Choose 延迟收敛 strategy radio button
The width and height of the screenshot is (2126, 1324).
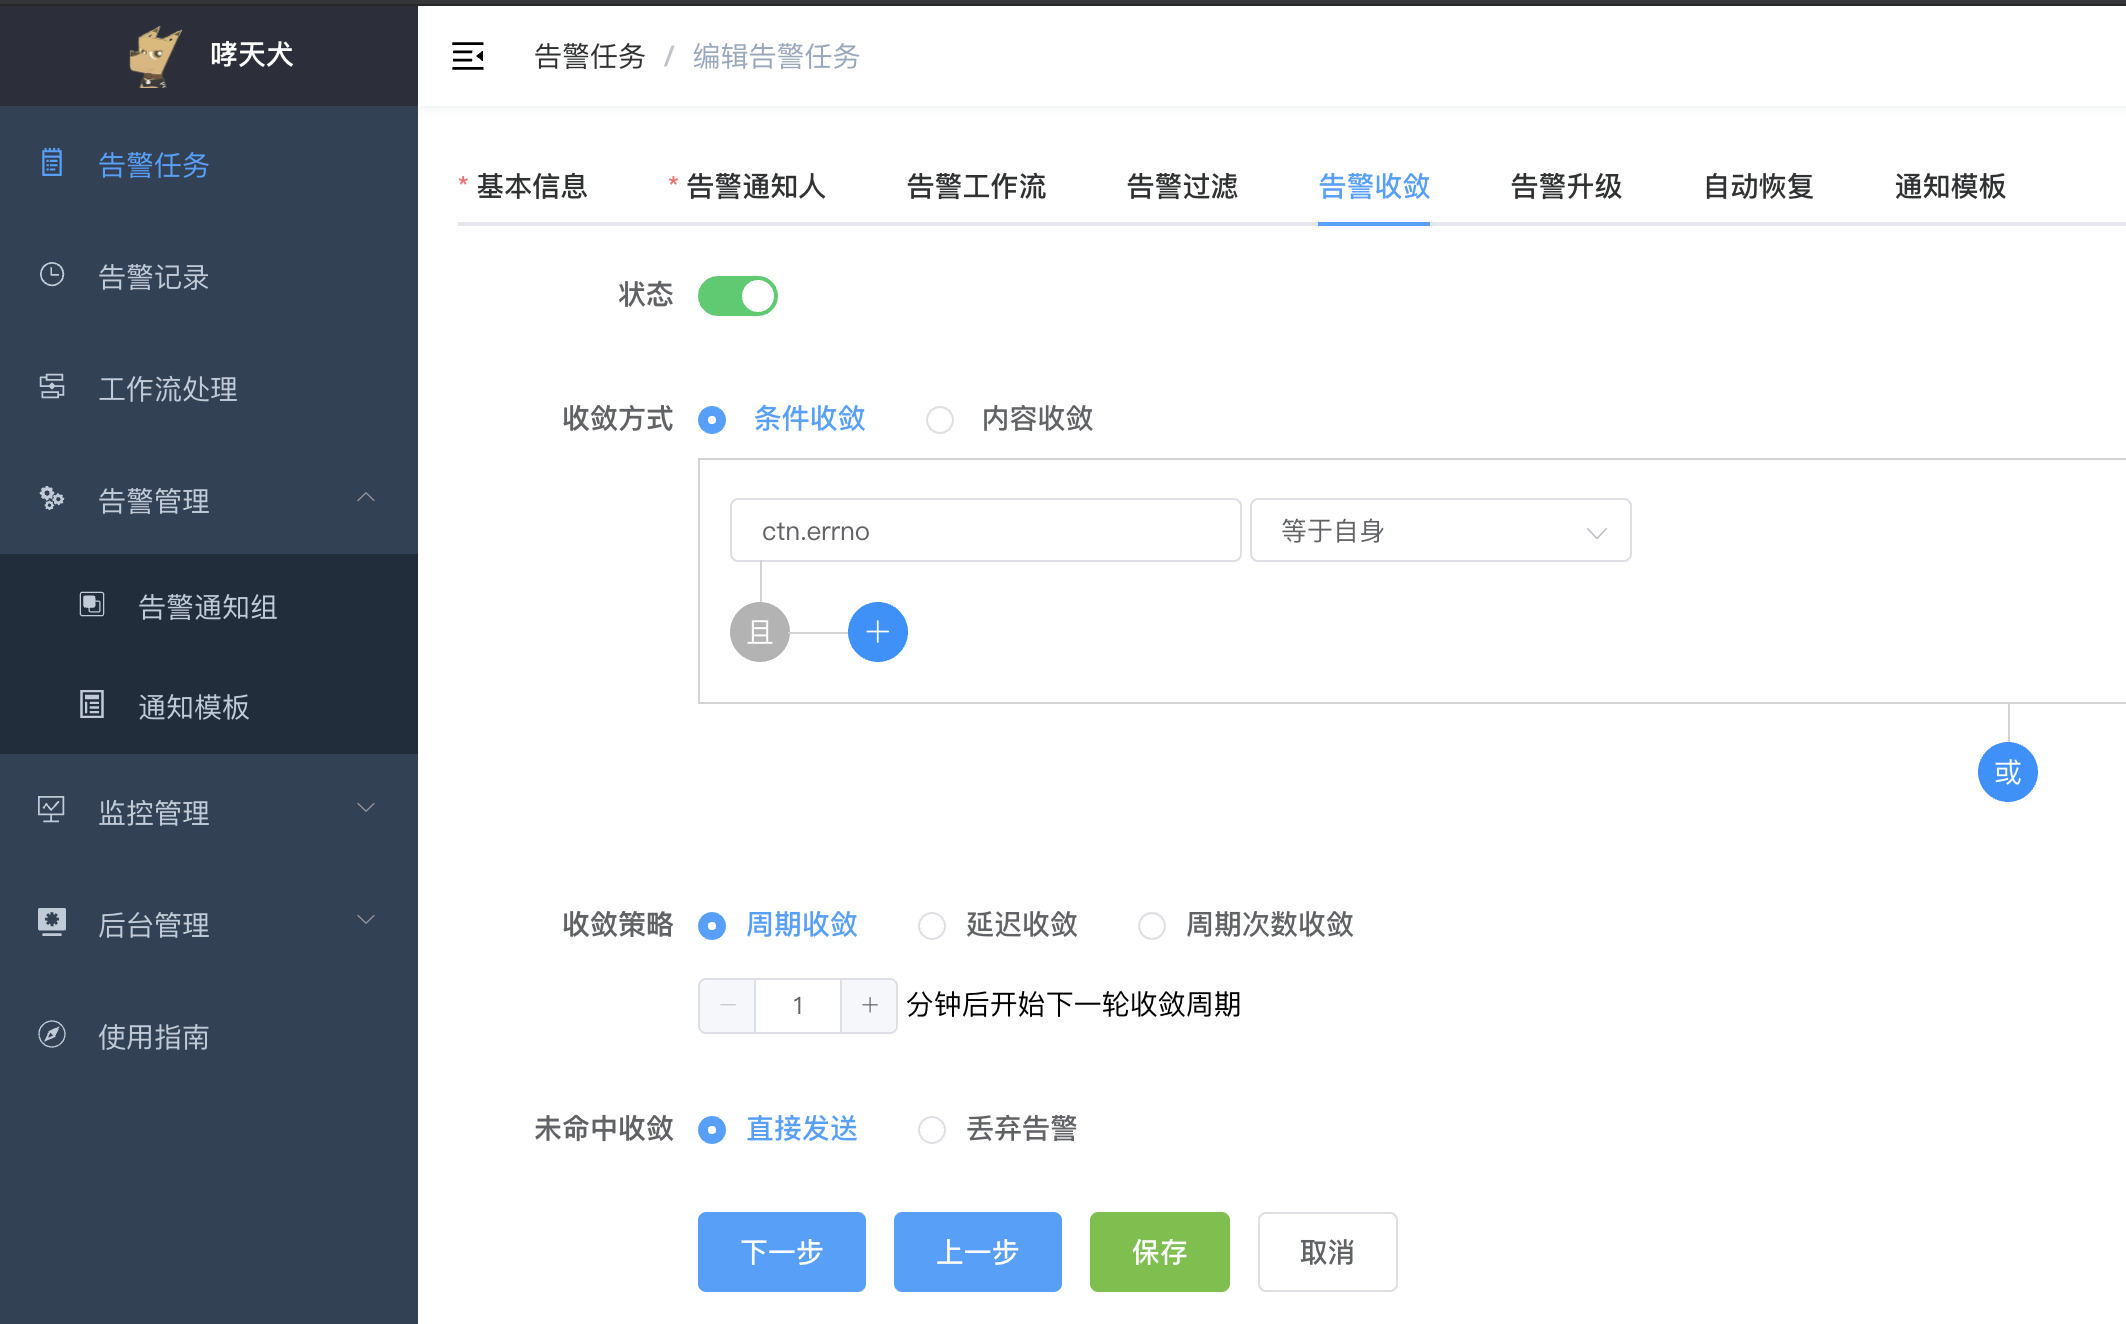tap(932, 926)
